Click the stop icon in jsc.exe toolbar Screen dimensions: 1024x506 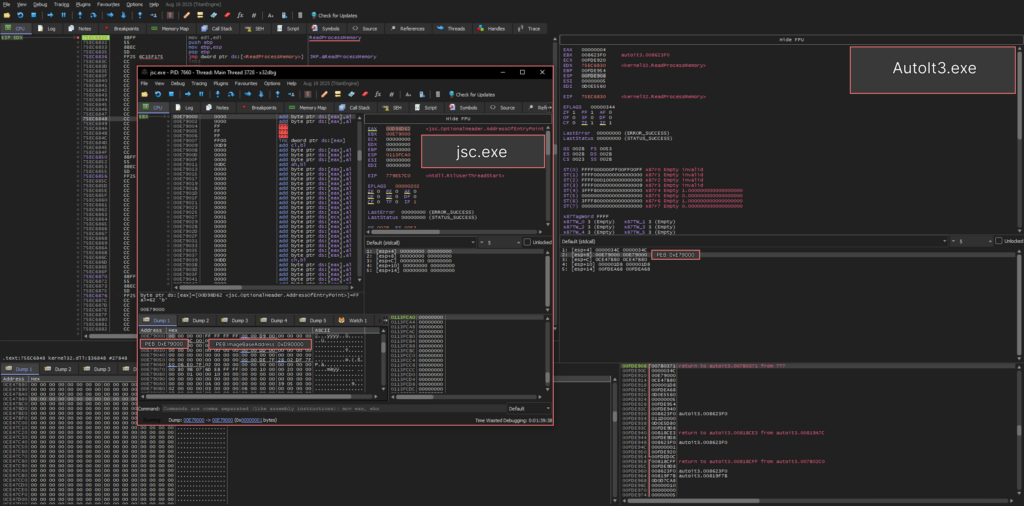click(170, 94)
